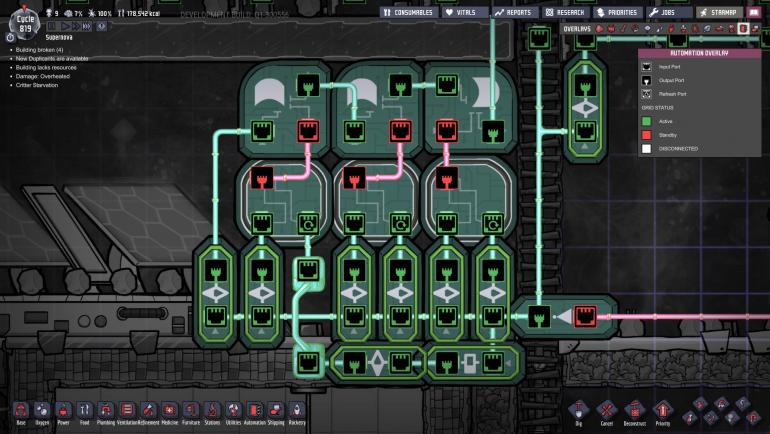This screenshot has width=770, height=434.
Task: Open the Rocketry build category
Action: coord(297,411)
